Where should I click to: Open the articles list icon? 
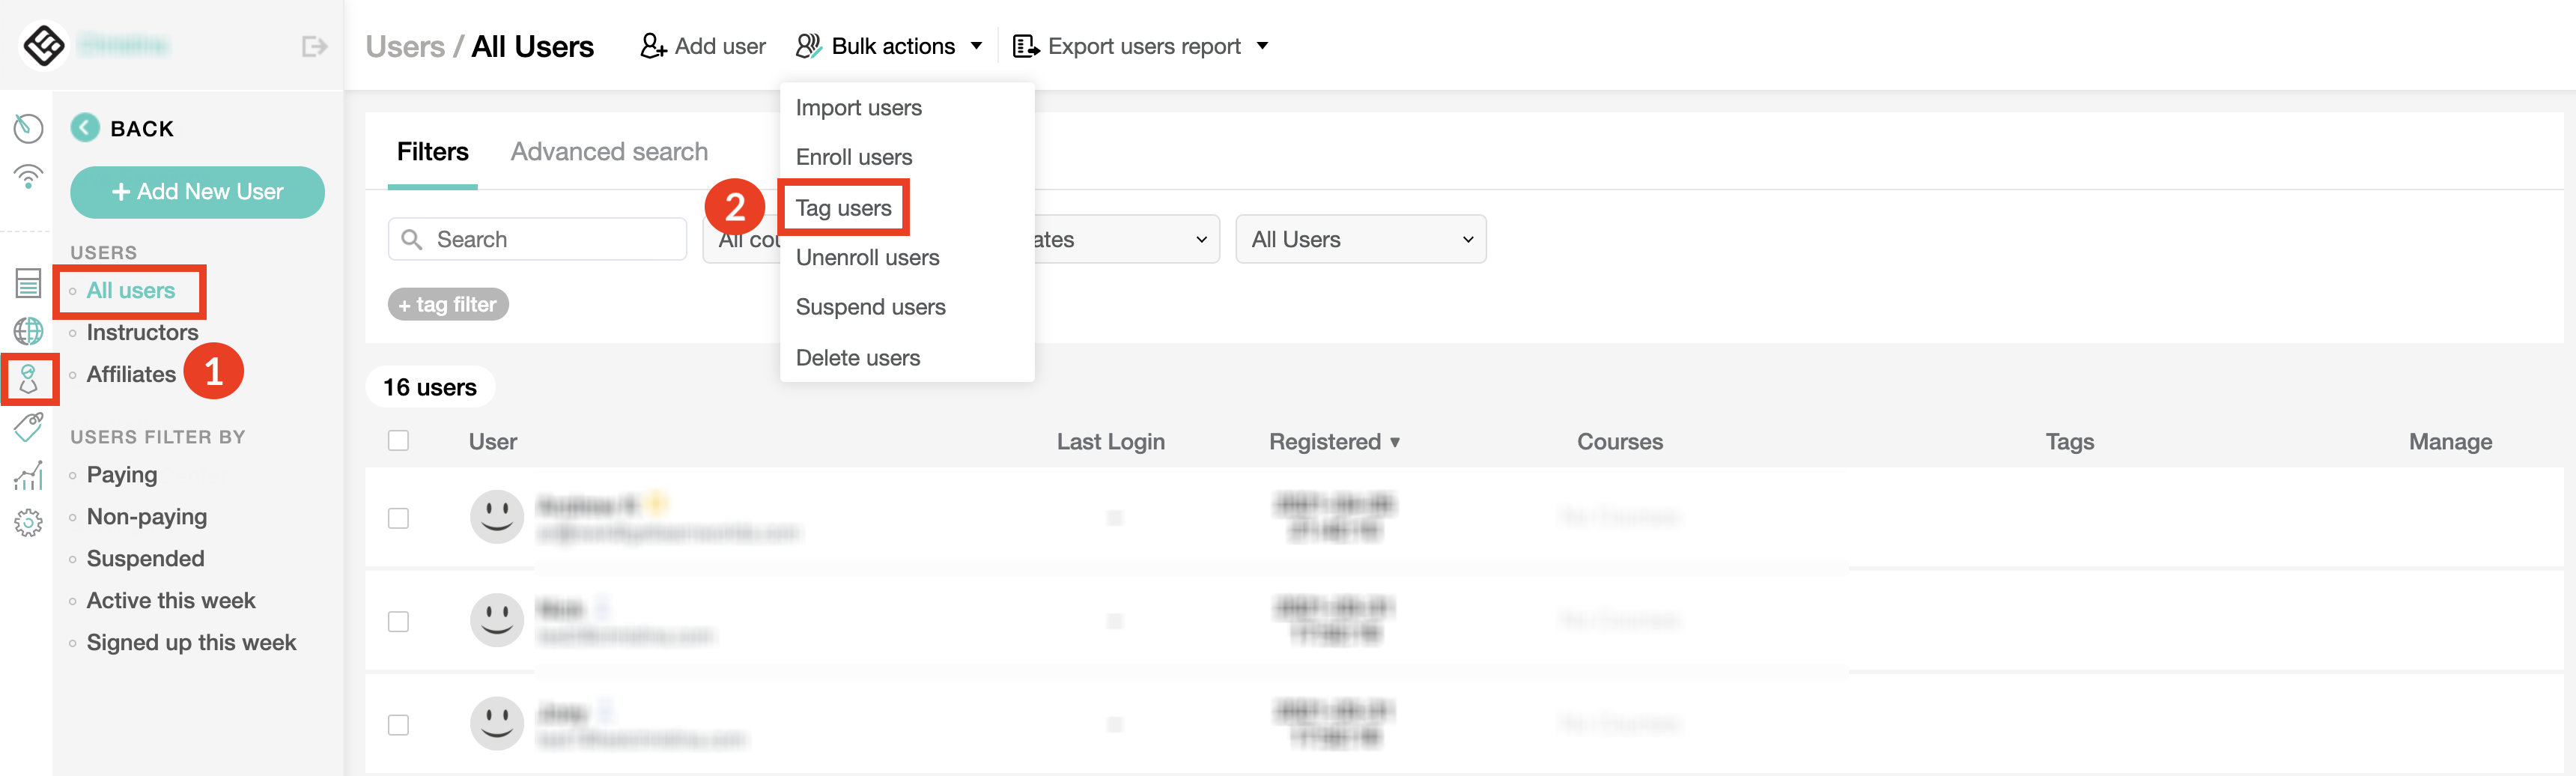(x=28, y=283)
